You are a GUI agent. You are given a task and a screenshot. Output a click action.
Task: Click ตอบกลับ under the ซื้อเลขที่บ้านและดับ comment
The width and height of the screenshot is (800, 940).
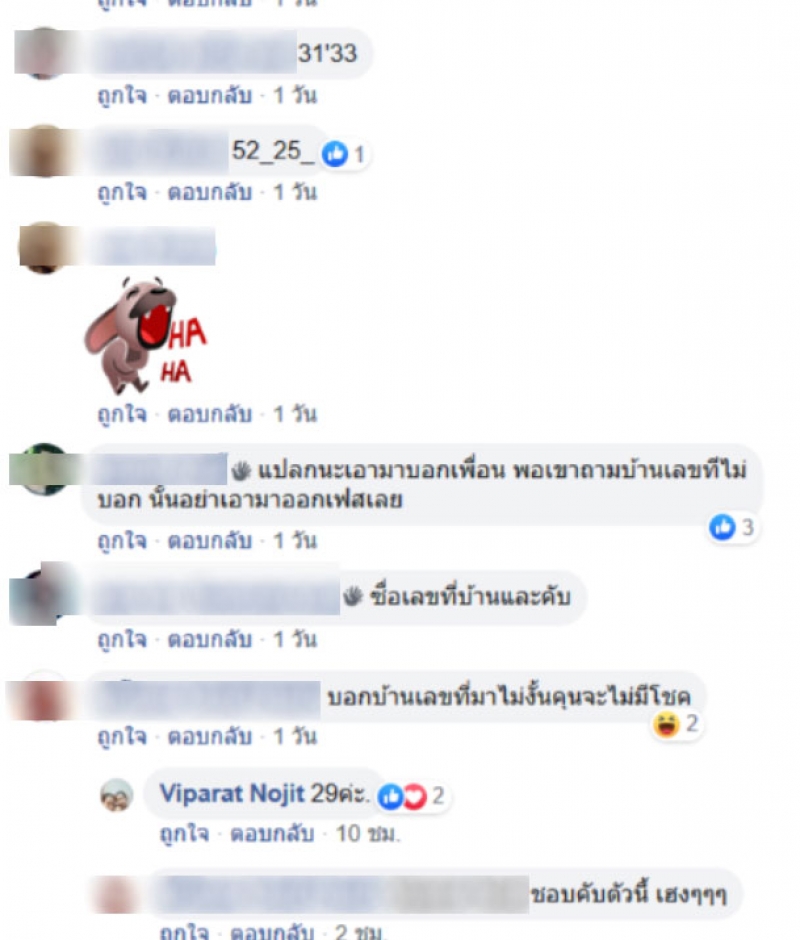coord(210,640)
